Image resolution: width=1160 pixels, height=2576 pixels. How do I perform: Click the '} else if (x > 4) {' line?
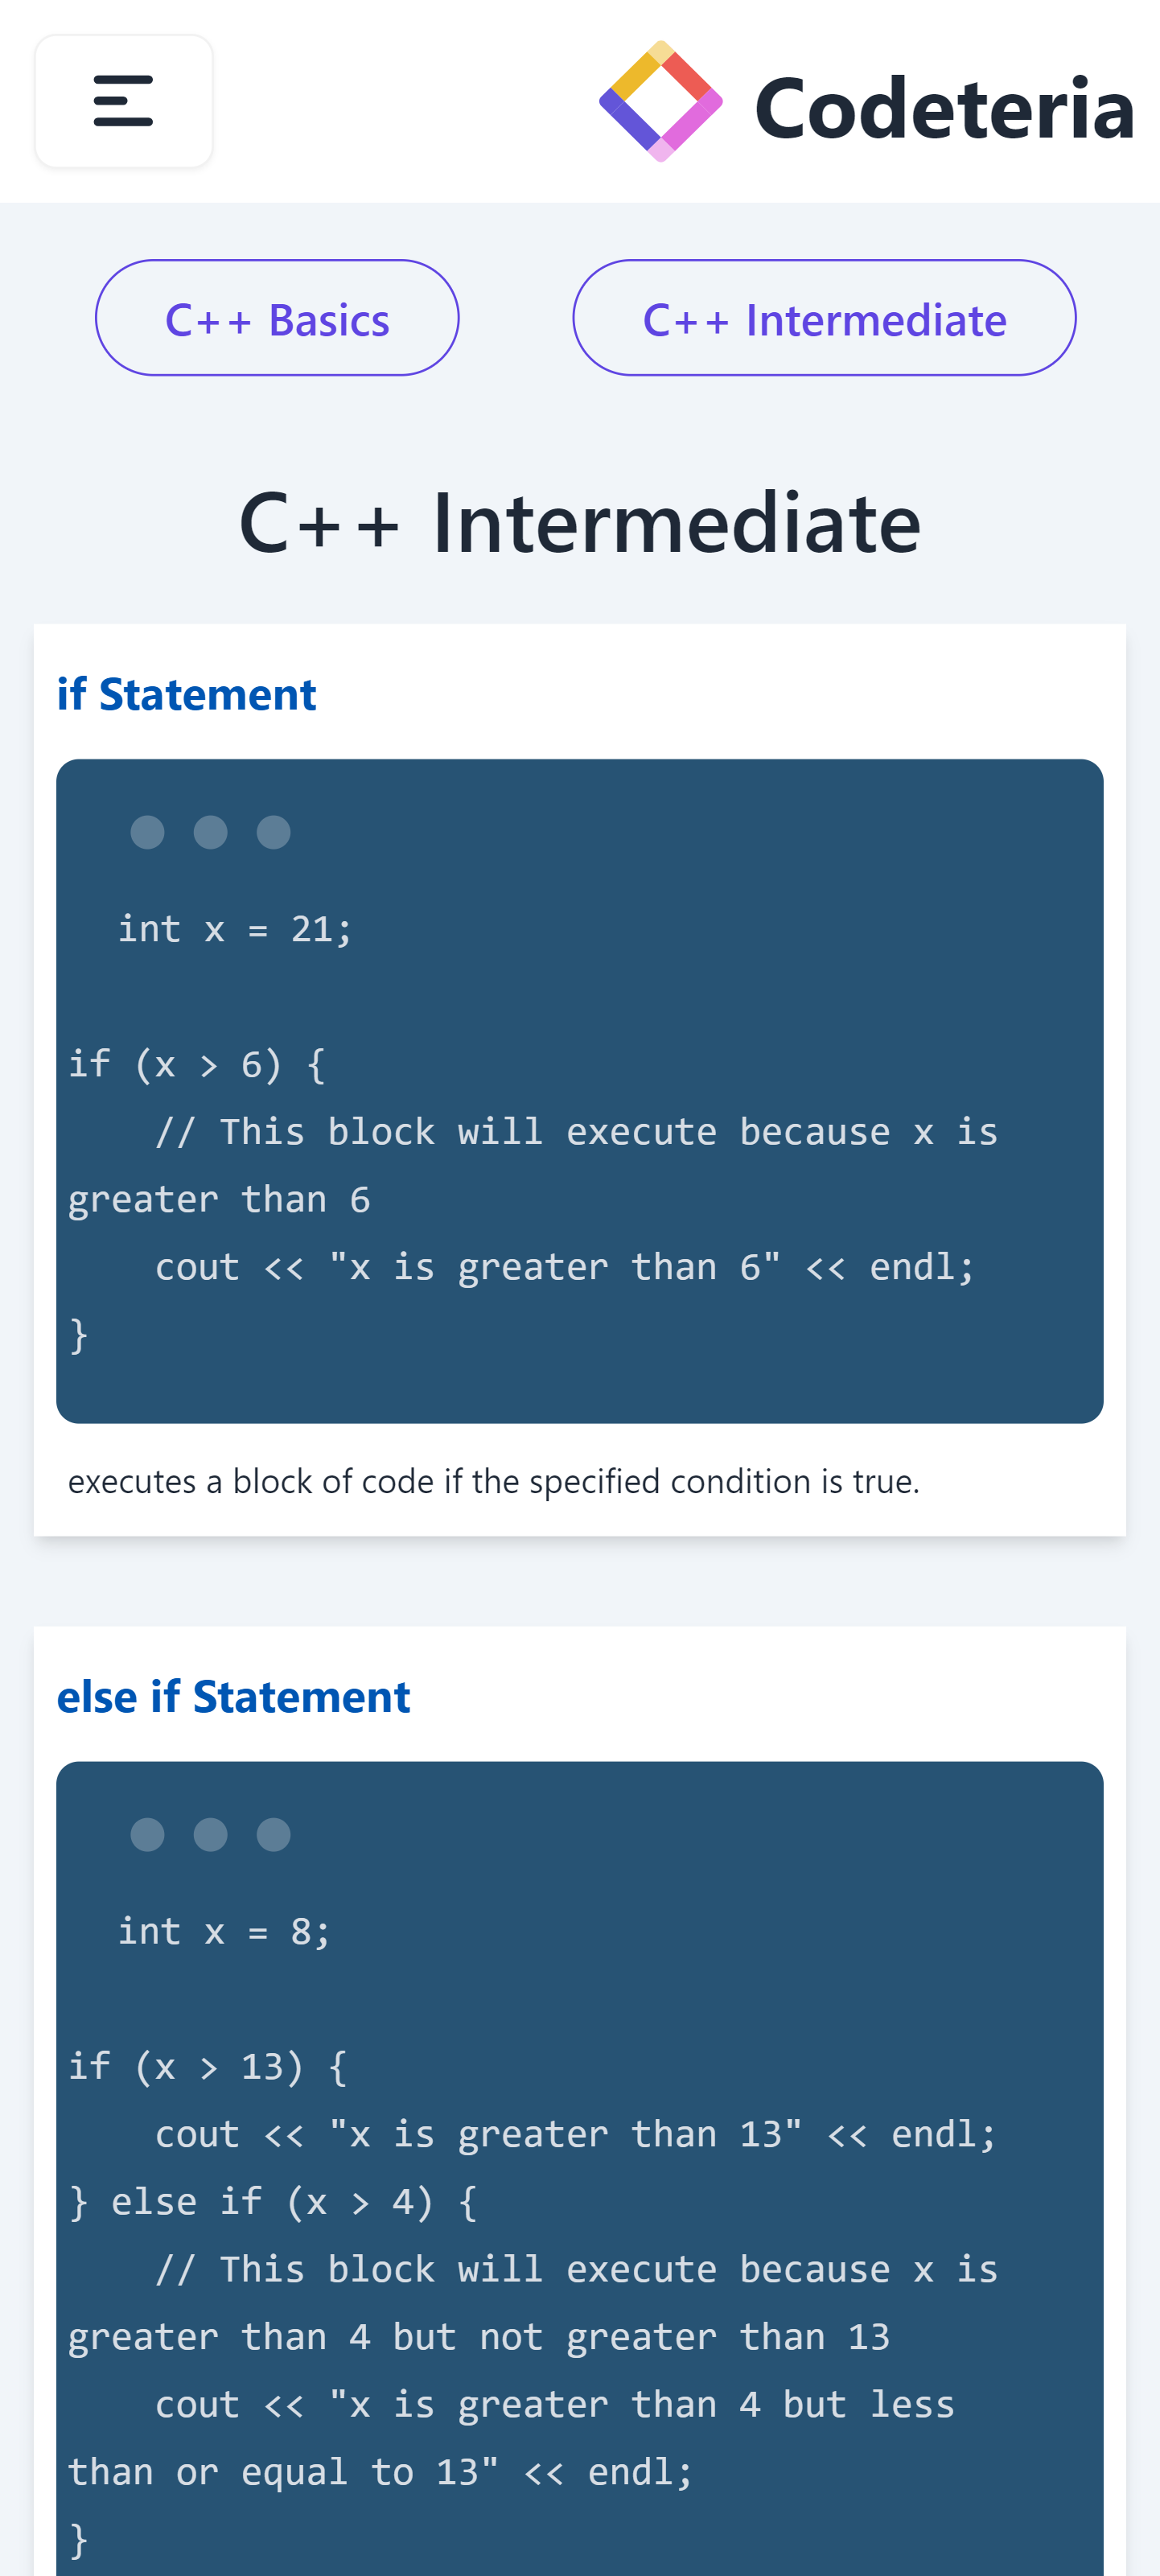[273, 2201]
